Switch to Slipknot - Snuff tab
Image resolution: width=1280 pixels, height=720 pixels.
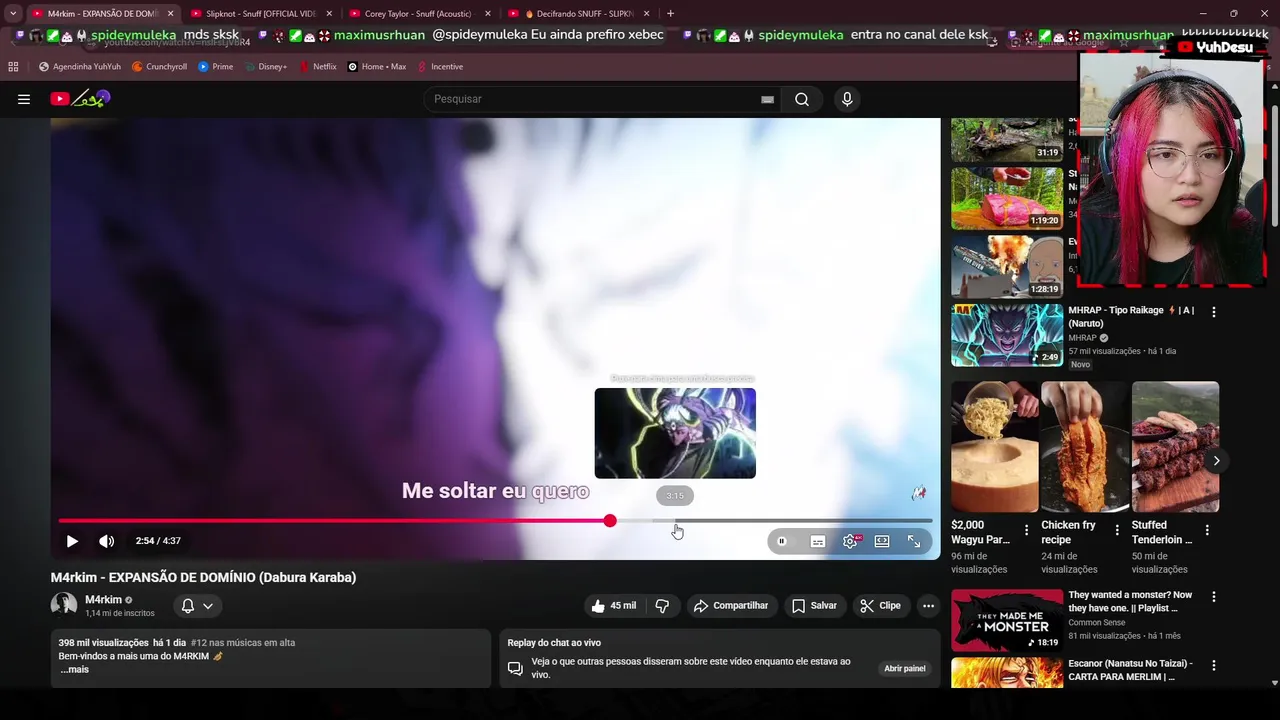(260, 14)
